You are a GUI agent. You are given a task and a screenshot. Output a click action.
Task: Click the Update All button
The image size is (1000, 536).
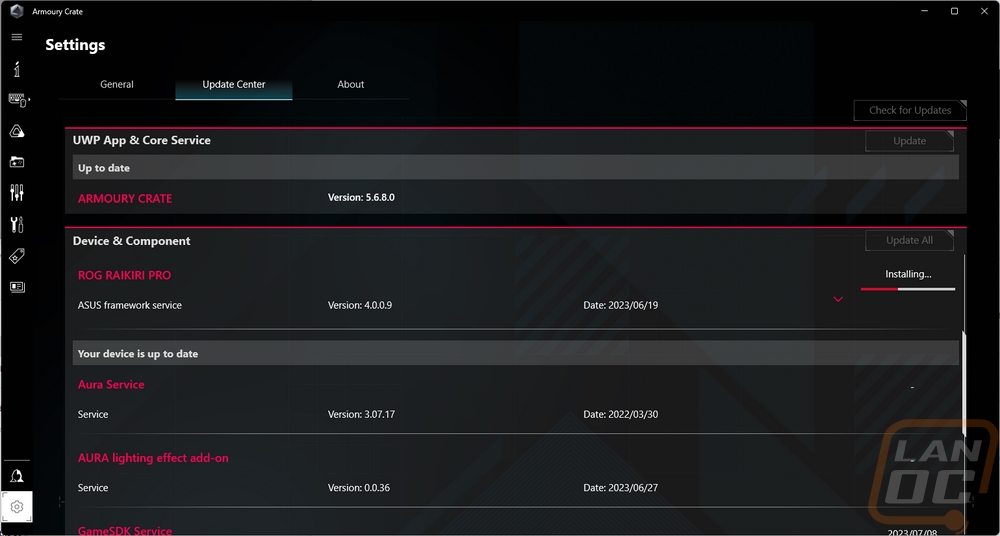click(909, 241)
